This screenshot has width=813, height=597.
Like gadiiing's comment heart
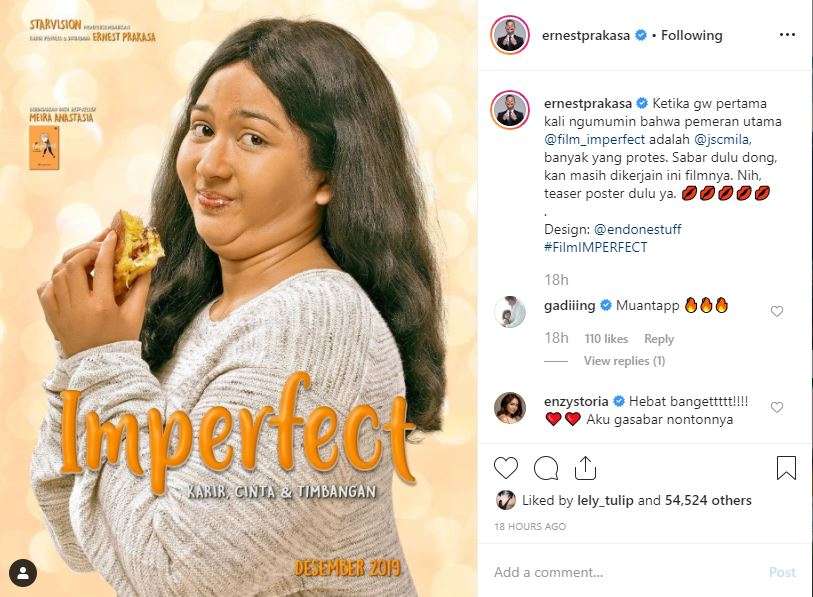(x=777, y=312)
